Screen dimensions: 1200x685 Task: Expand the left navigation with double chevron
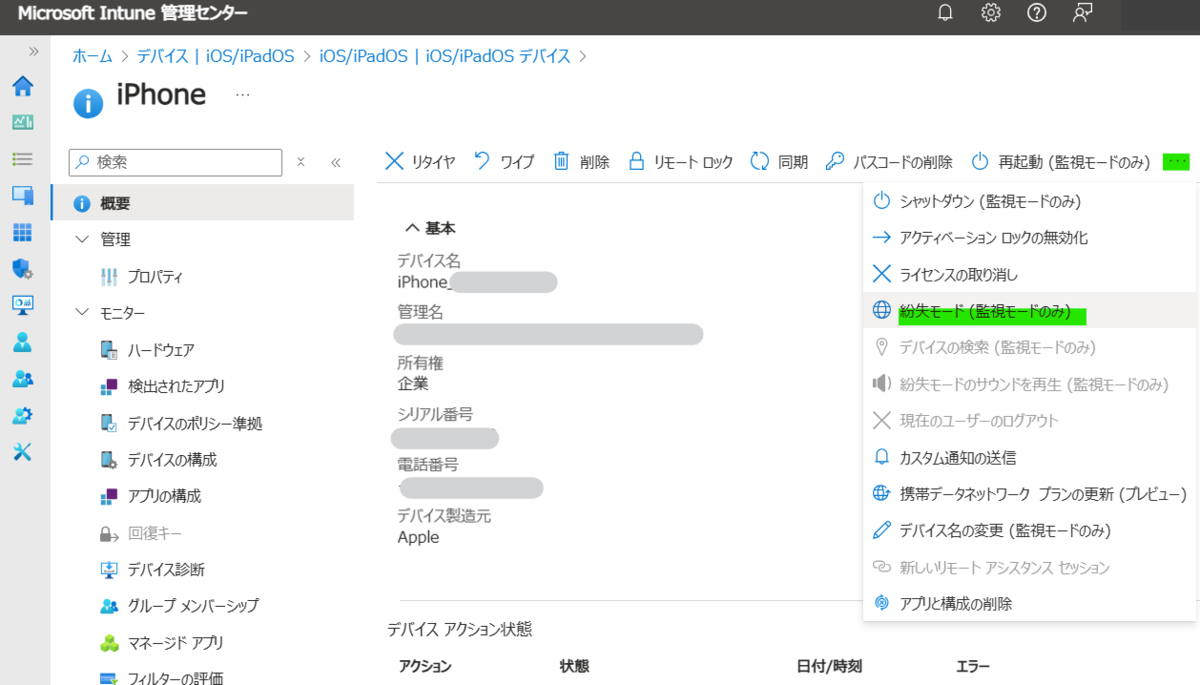tap(33, 51)
